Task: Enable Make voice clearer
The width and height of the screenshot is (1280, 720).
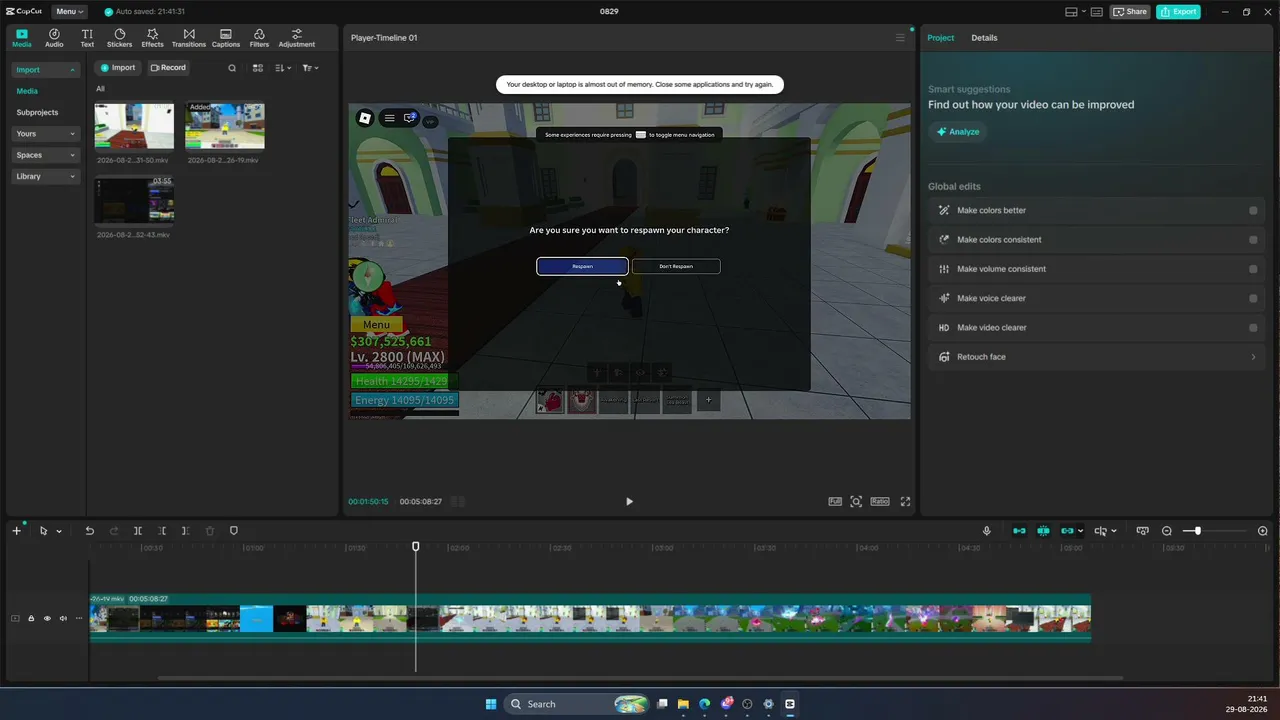Action: click(x=1253, y=298)
